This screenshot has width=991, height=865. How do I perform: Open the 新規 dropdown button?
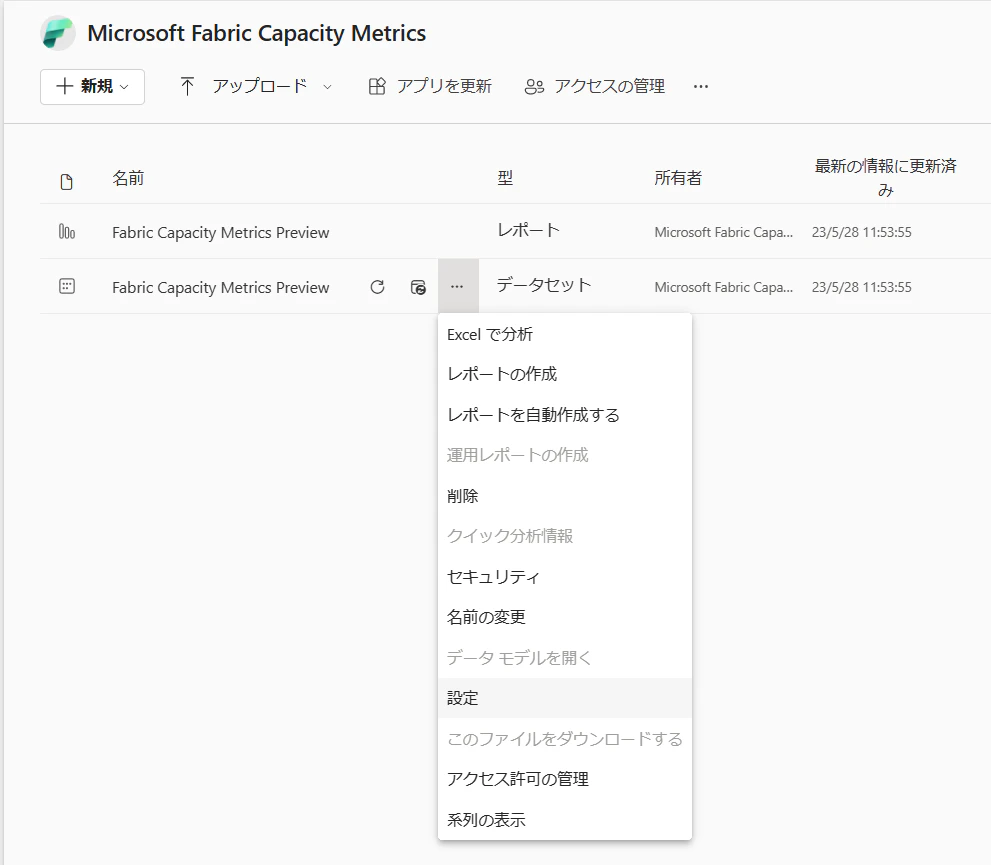92,87
